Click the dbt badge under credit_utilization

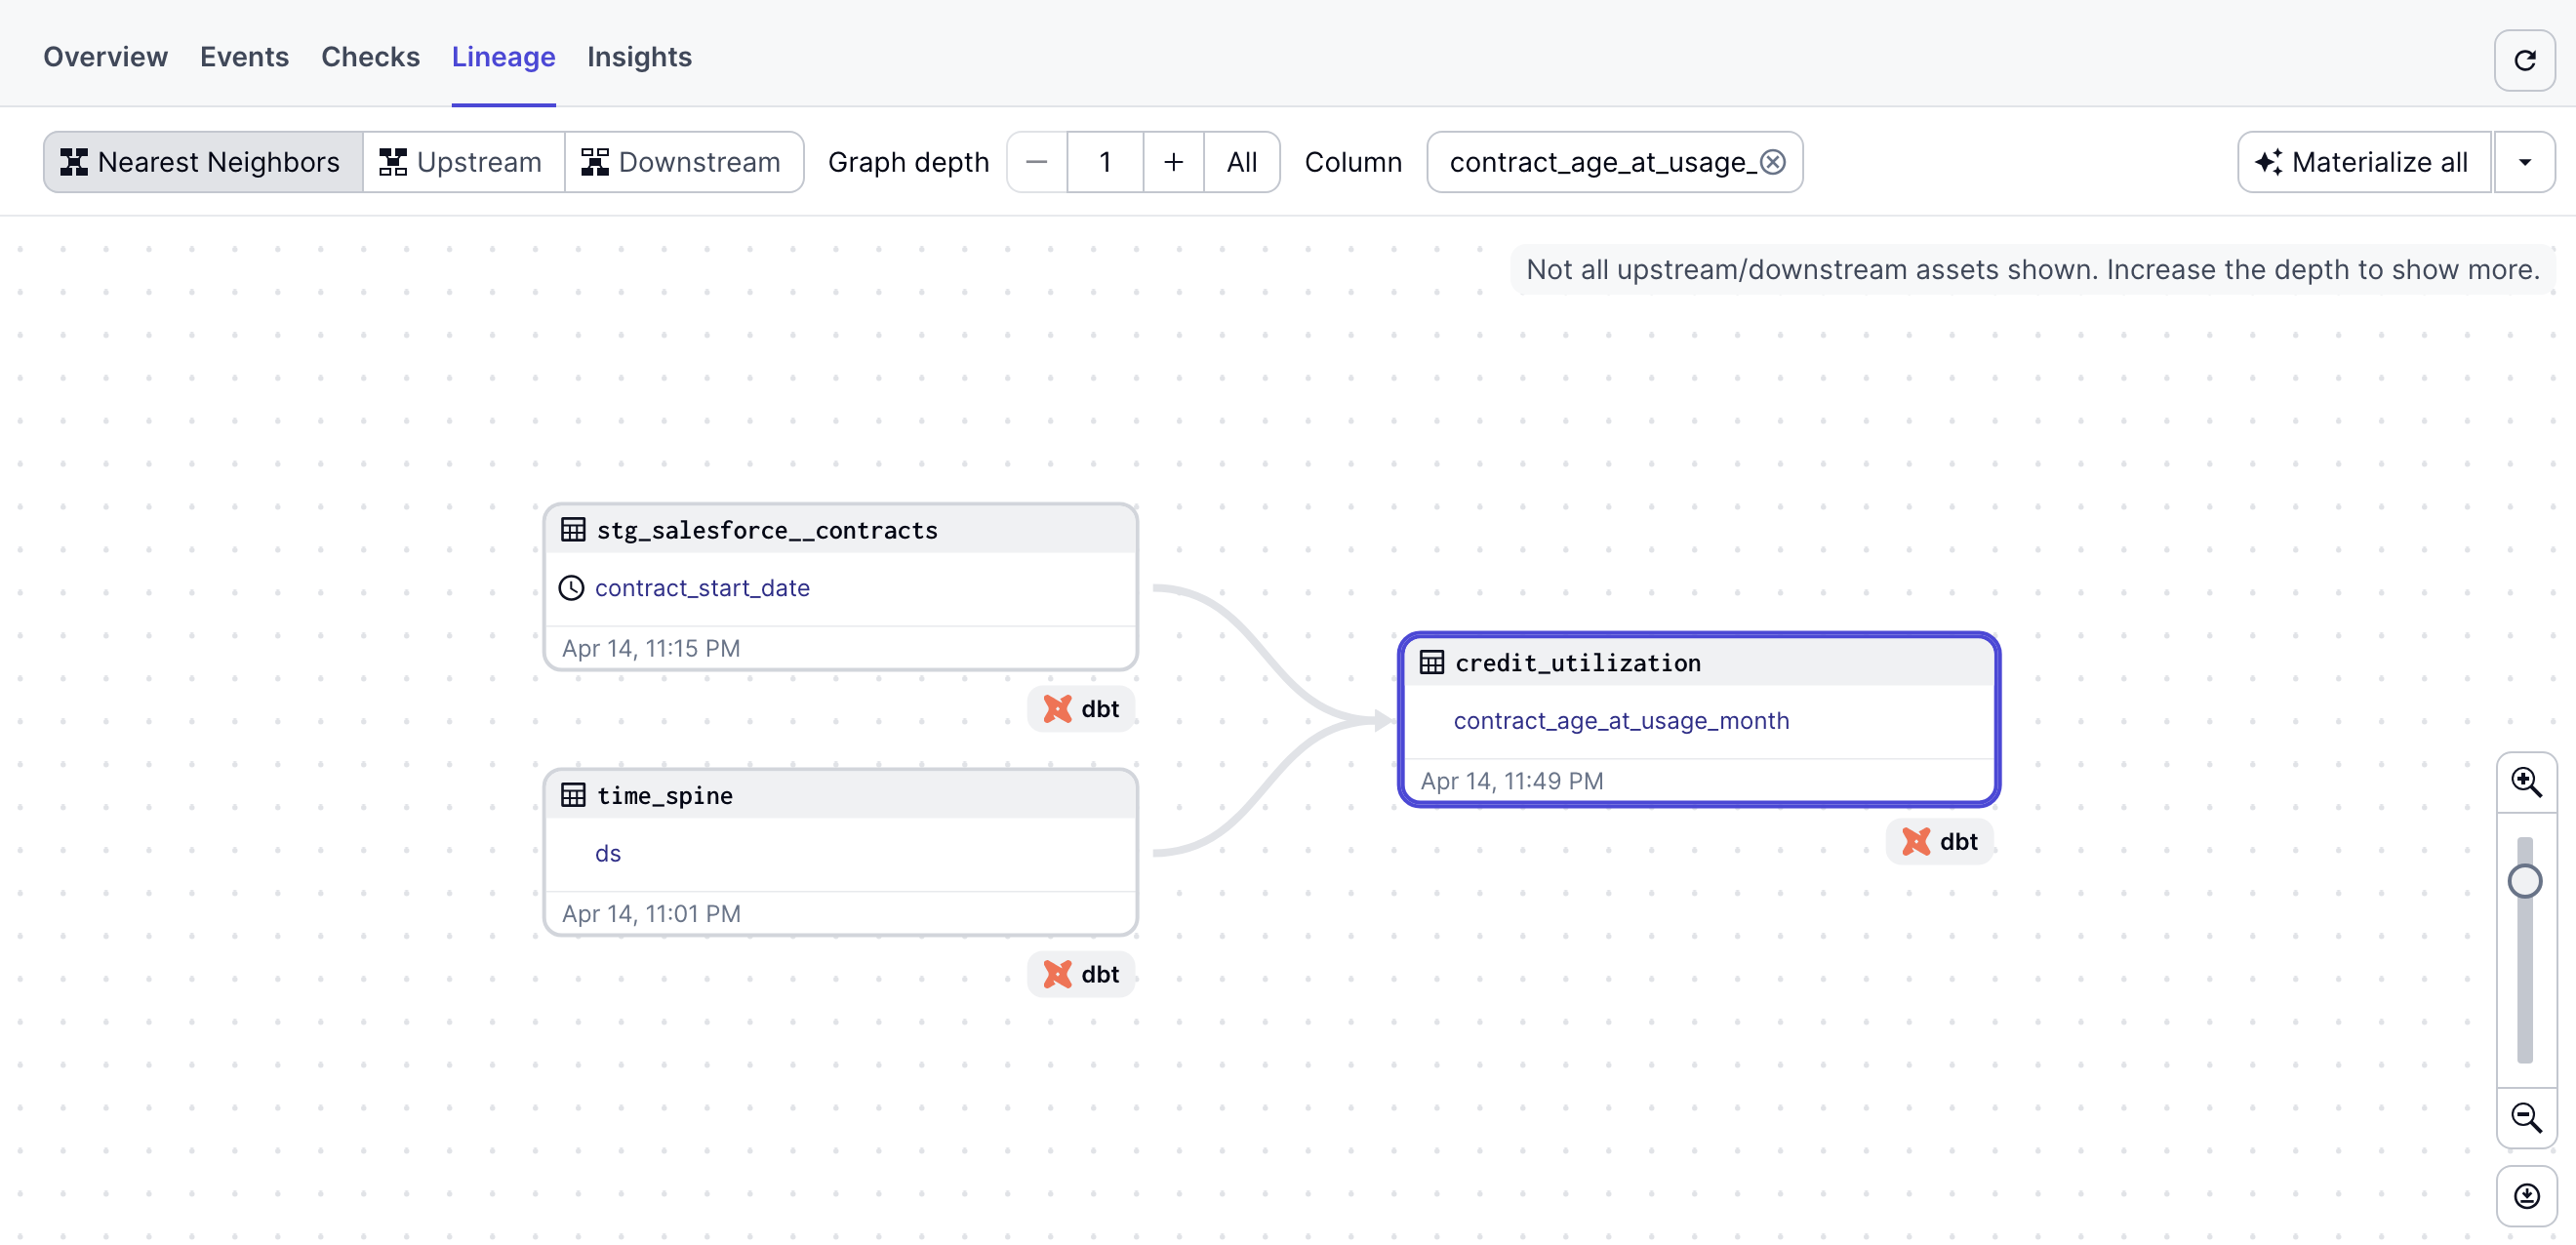pos(1939,841)
